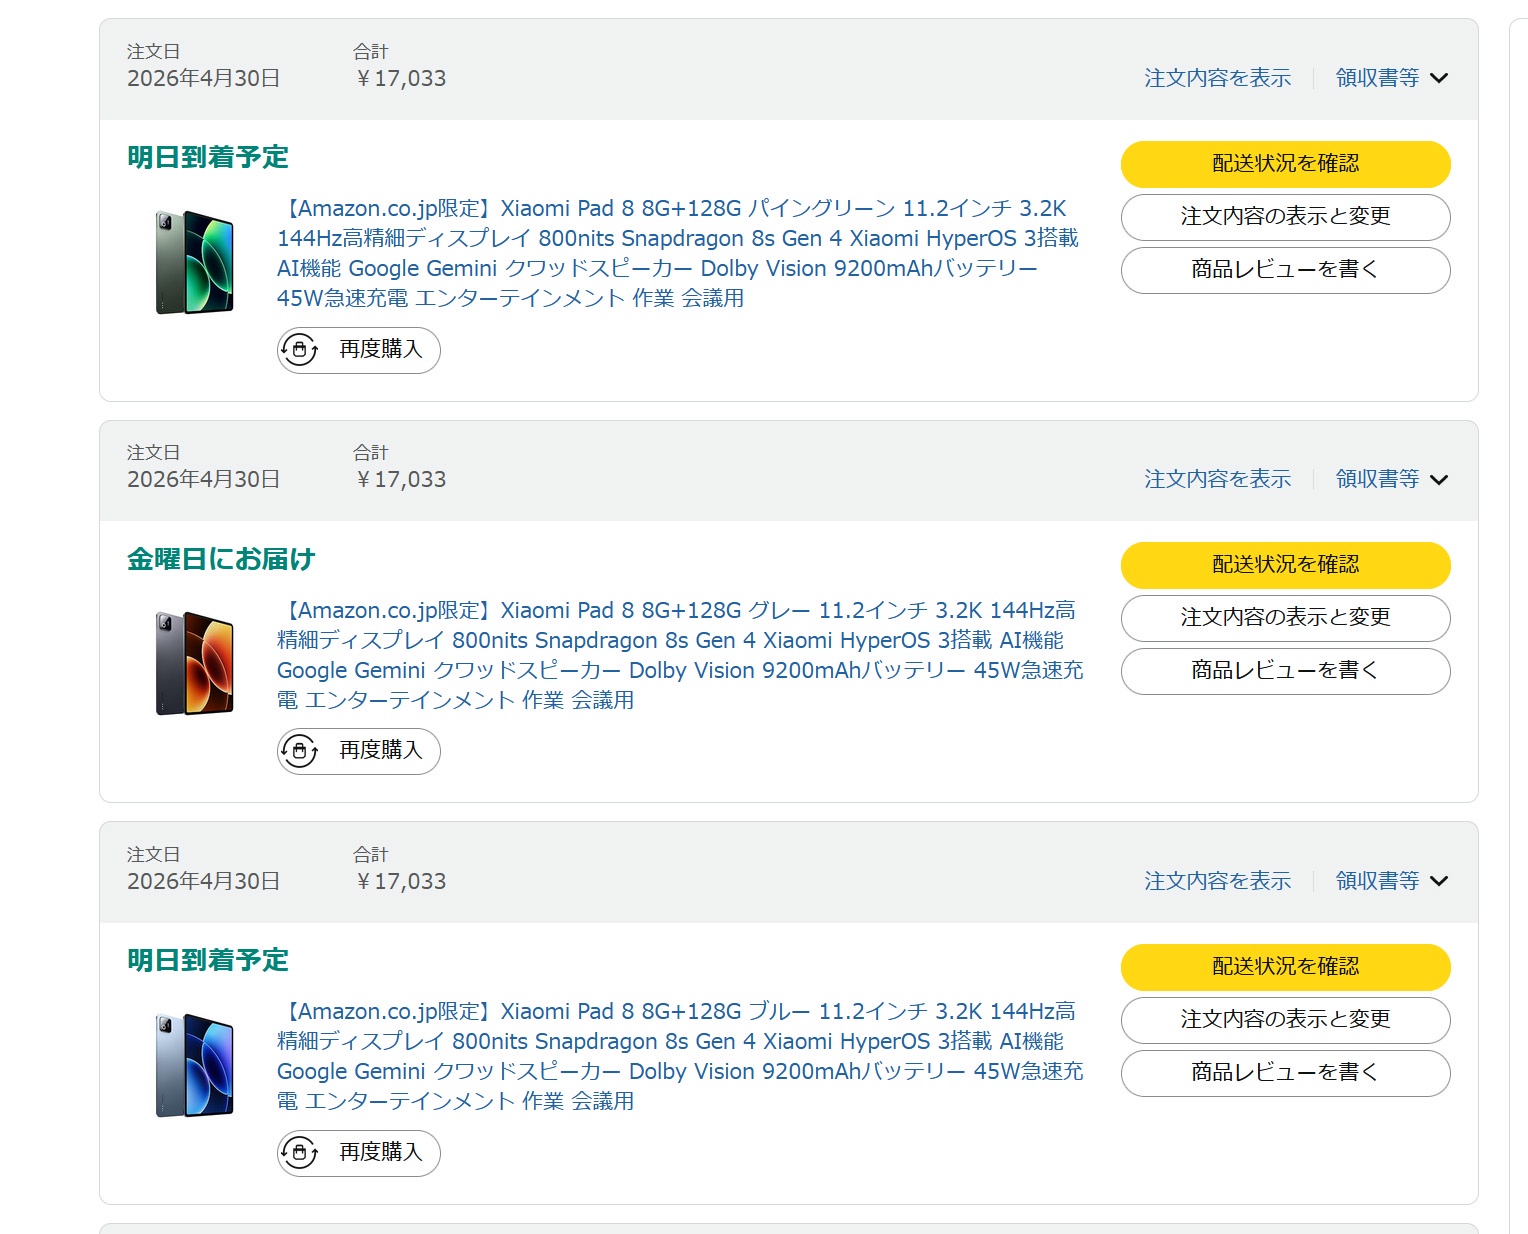
Task: Expand 領収書等 dropdown for the Pine Green tablet order
Action: click(1392, 78)
